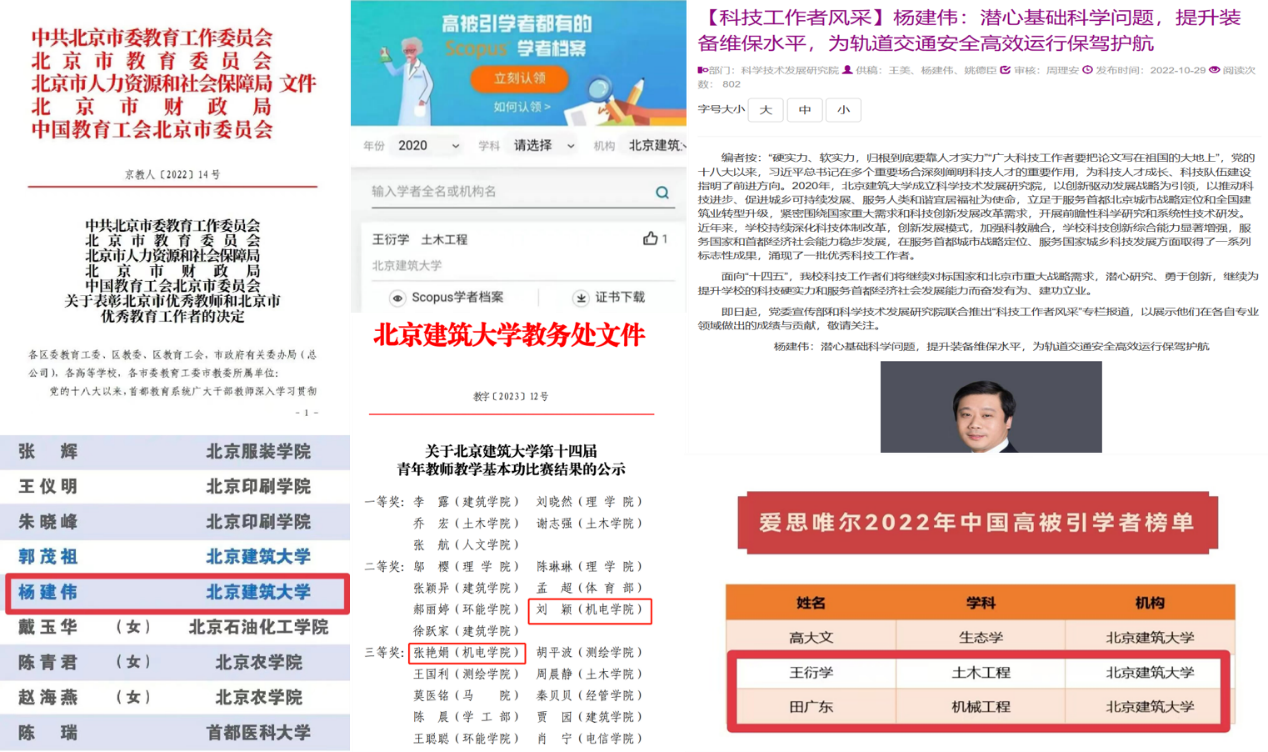The image size is (1268, 752).
Task: Click the download icon beside 证书下载
Action: coord(581,298)
